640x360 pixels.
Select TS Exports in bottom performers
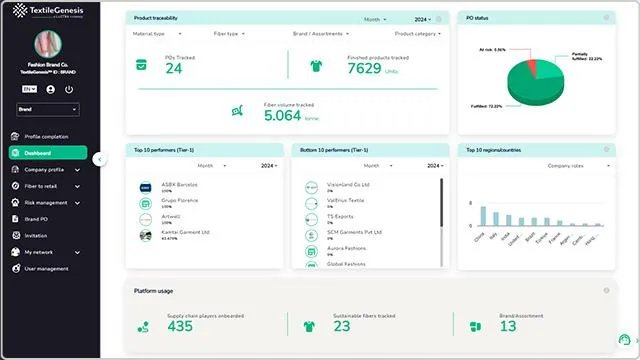click(x=340, y=216)
